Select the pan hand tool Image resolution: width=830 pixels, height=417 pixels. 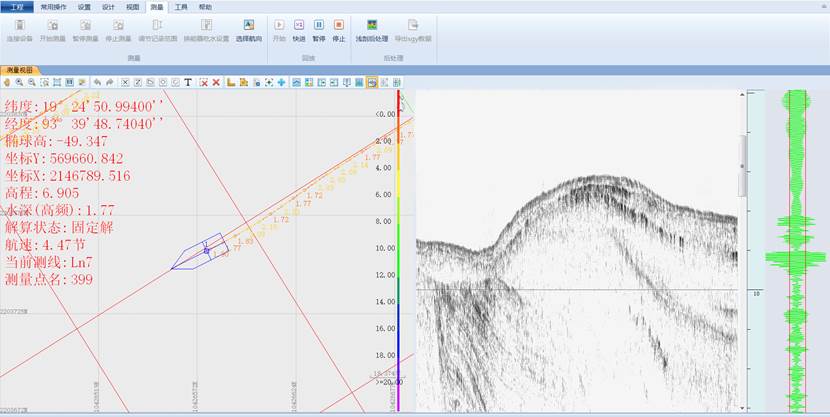pos(7,82)
